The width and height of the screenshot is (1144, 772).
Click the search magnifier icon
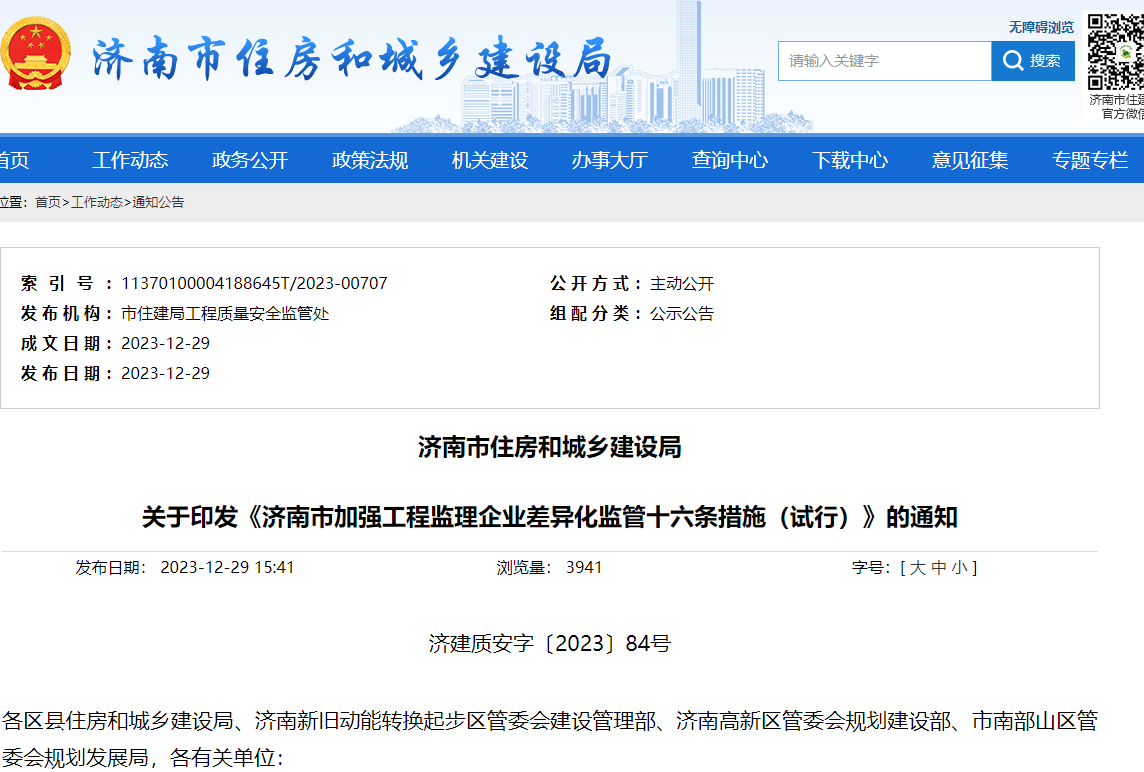click(1012, 60)
